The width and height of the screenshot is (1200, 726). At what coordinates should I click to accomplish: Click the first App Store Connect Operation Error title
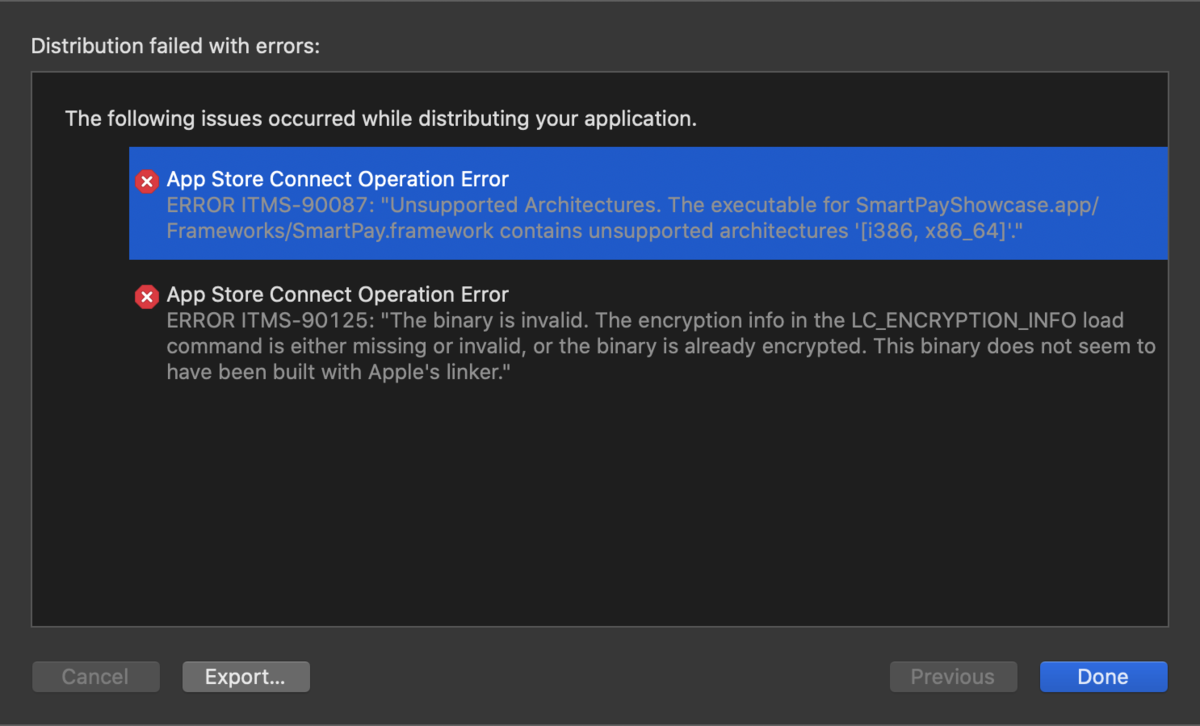pos(337,179)
